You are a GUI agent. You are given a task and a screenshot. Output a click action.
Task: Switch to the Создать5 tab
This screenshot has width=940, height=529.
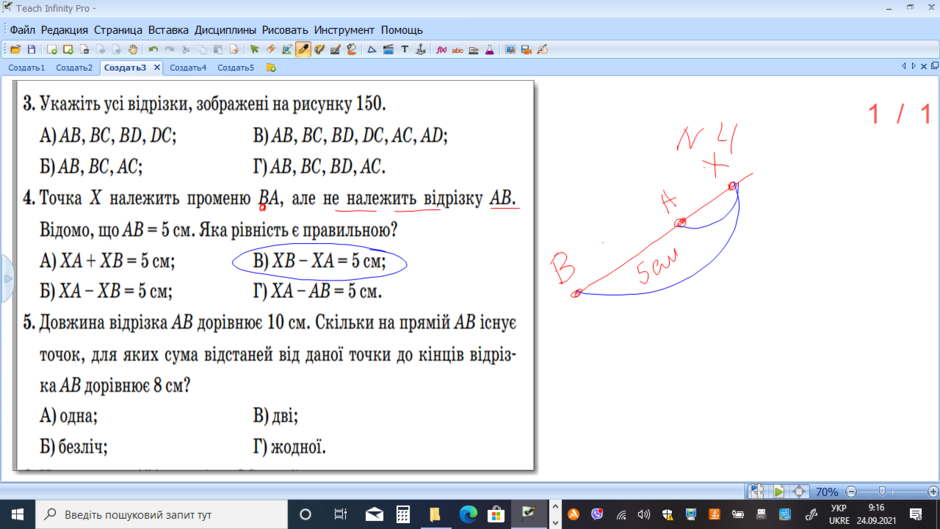[x=236, y=68]
